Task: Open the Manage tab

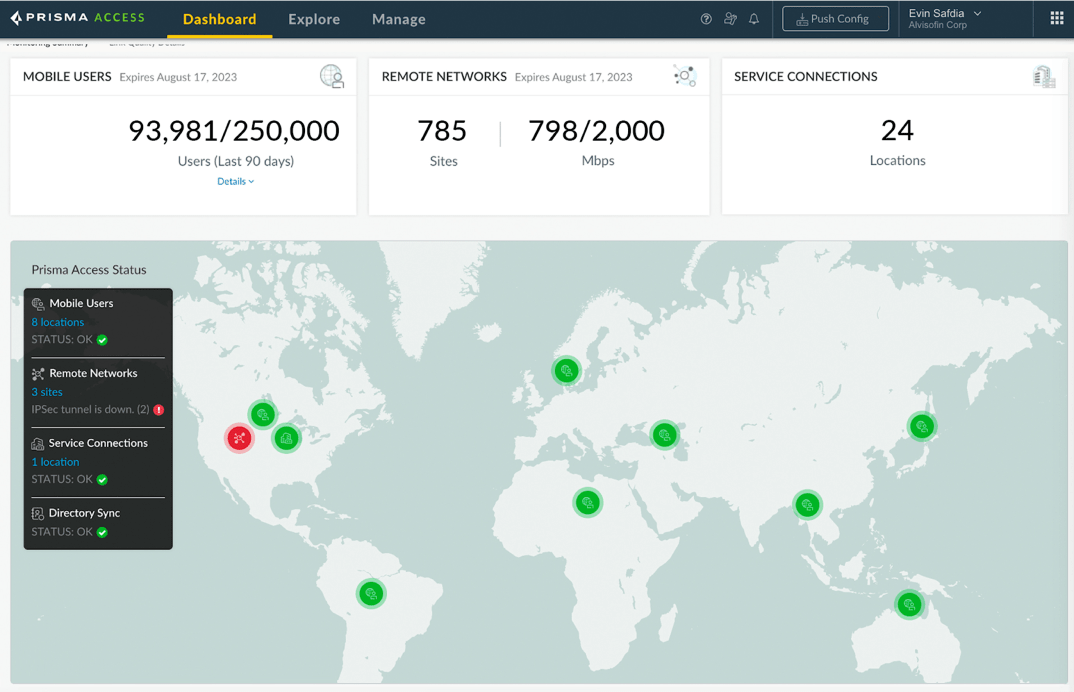Action: 398,19
